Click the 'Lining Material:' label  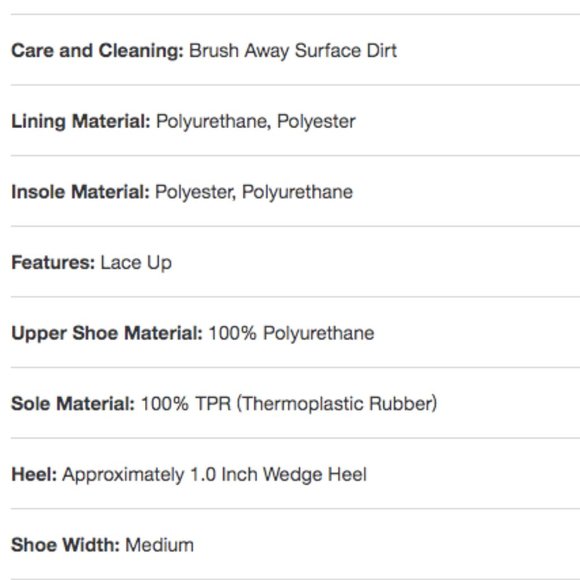click(81, 122)
